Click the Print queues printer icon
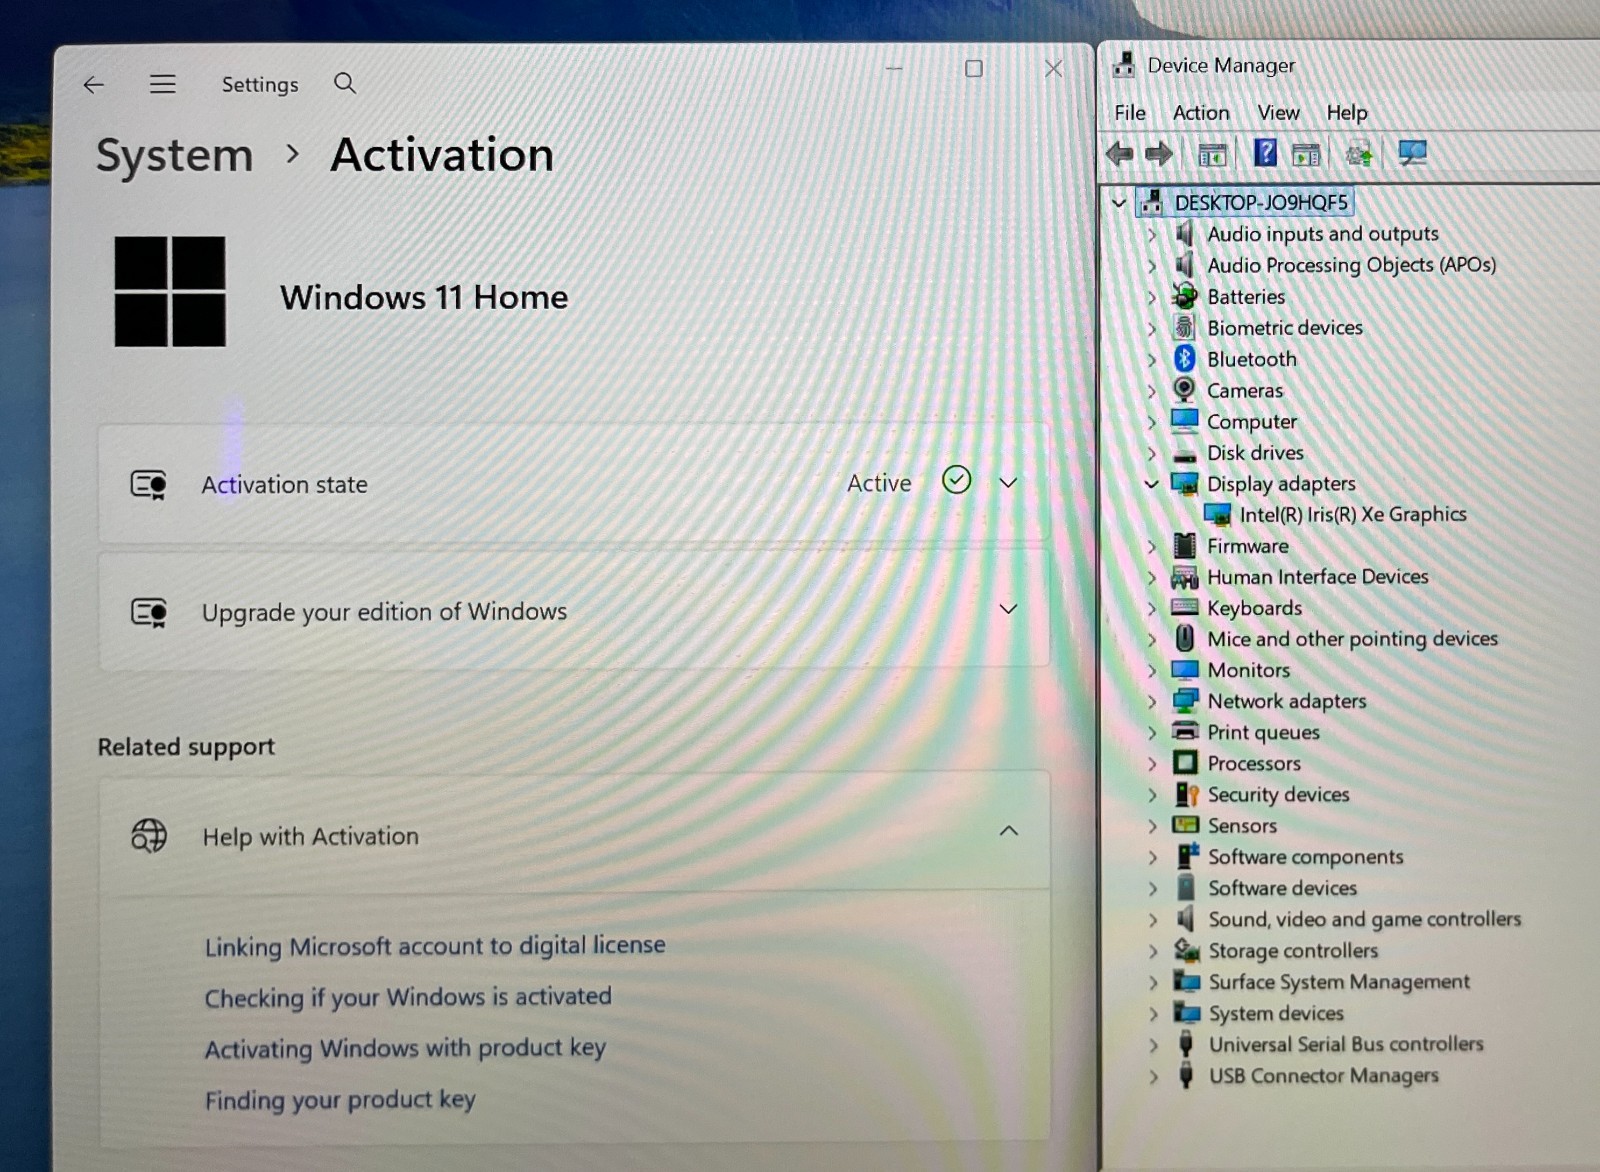This screenshot has height=1172, width=1600. (x=1185, y=731)
